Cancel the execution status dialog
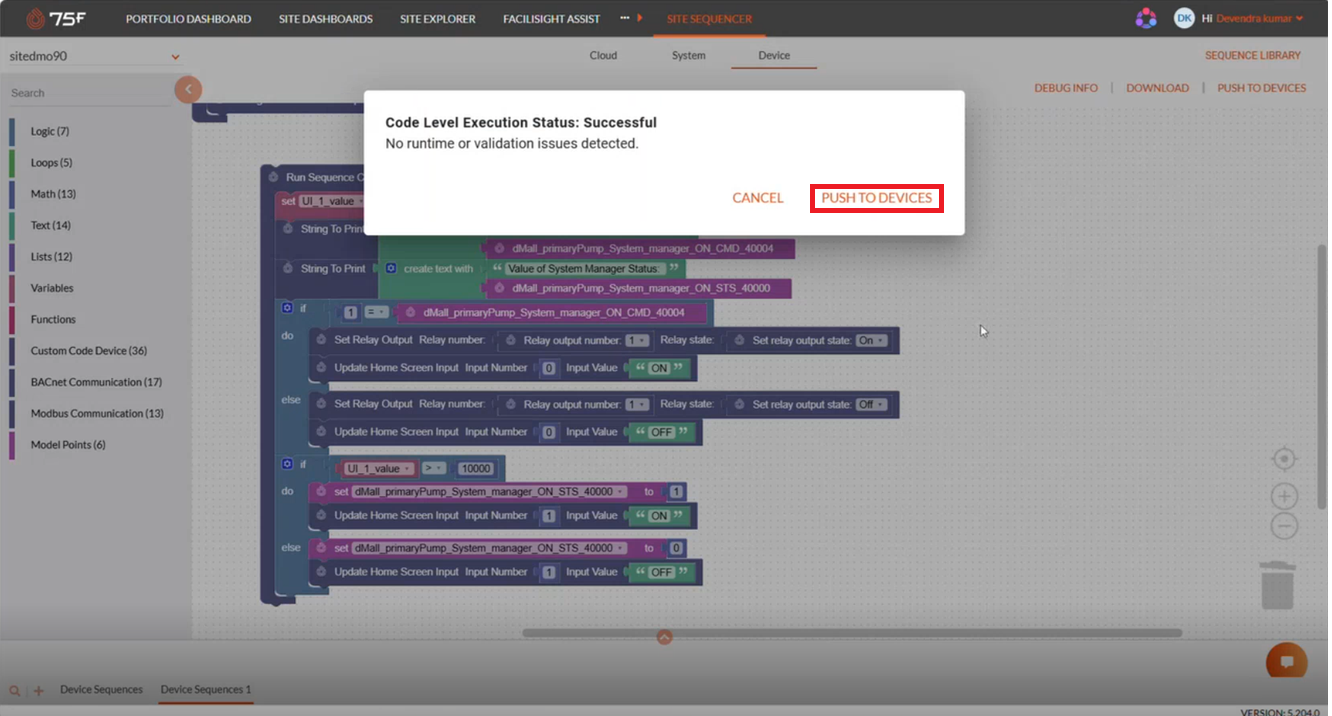This screenshot has height=716, width=1332. click(x=758, y=198)
